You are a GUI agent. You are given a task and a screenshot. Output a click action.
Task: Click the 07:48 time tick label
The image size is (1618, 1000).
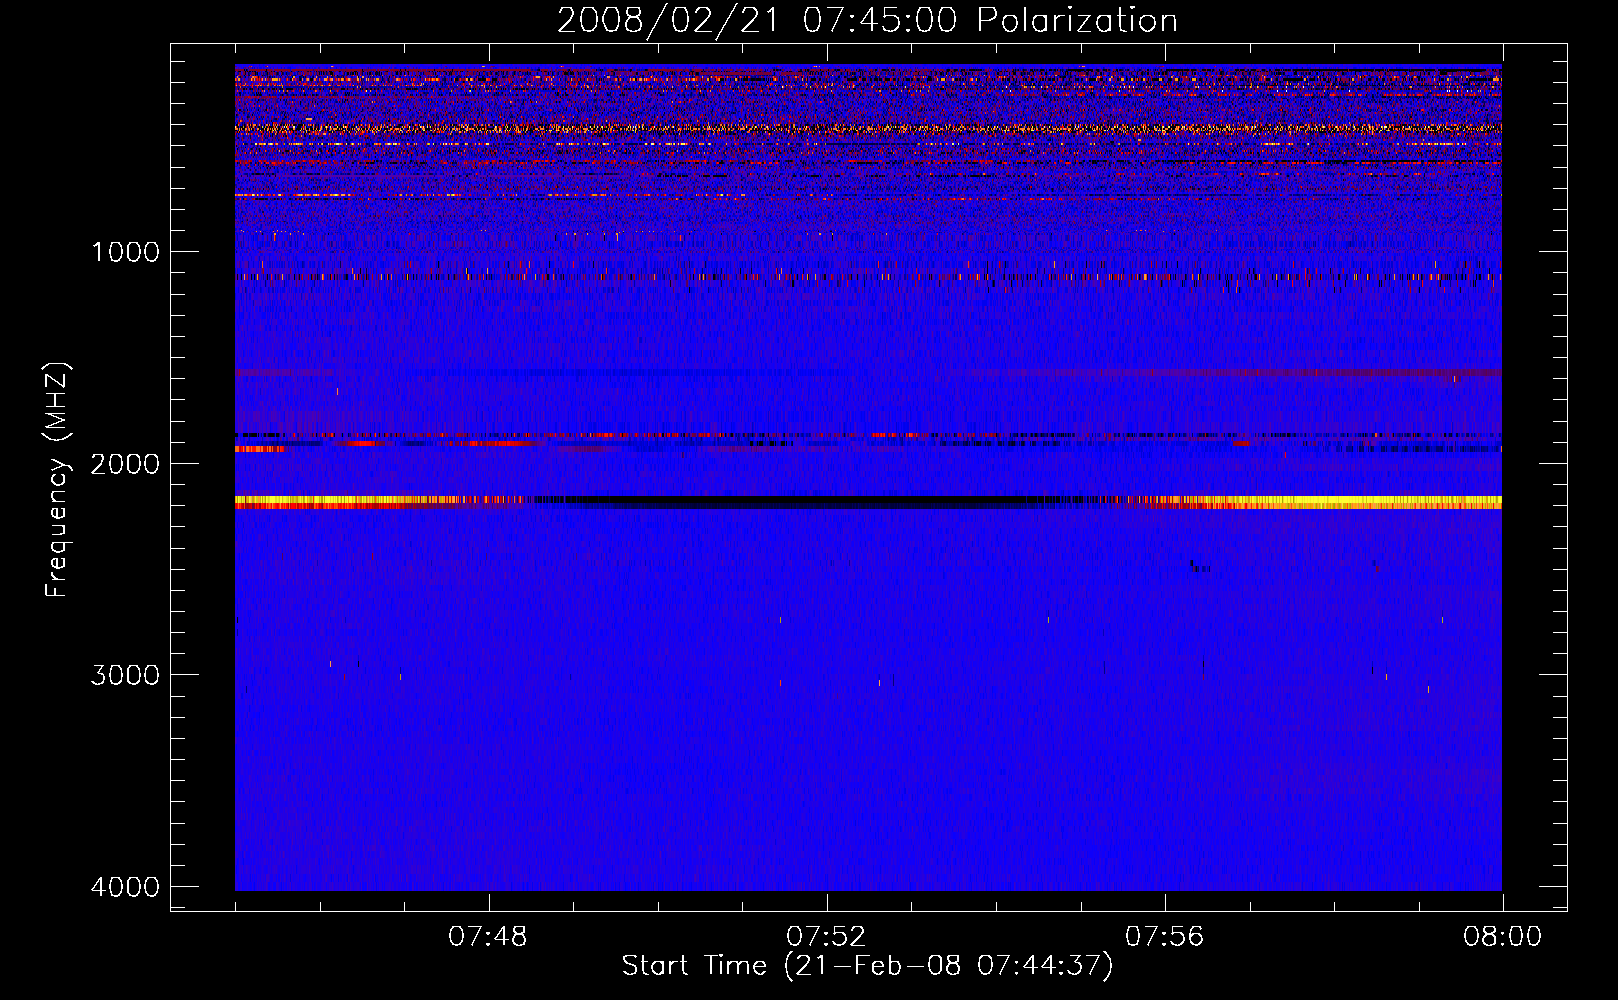[x=488, y=937]
